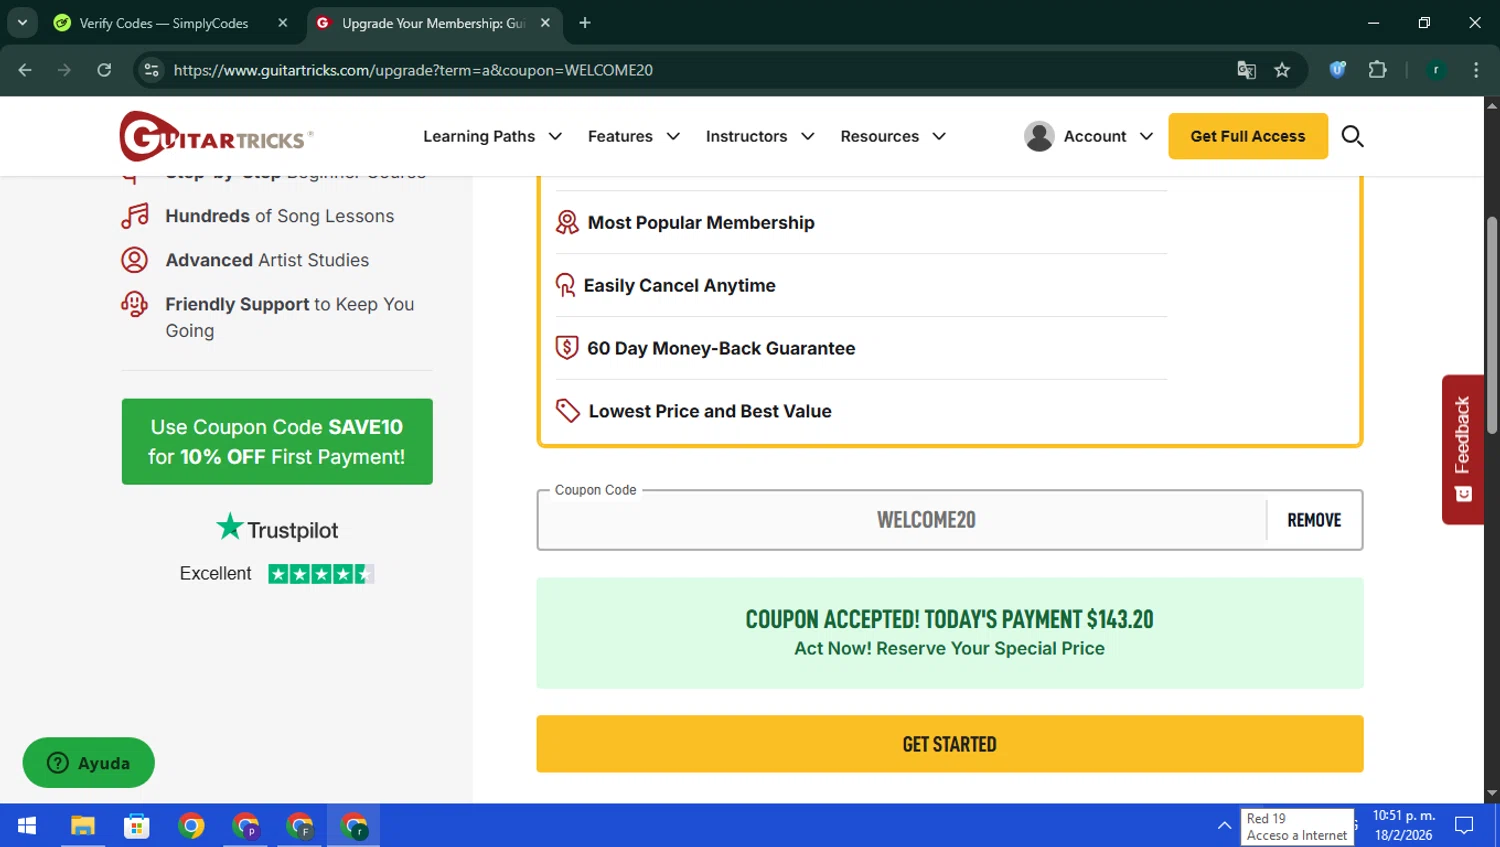This screenshot has height=847, width=1500.
Task: Reload the current page
Action: pyautogui.click(x=104, y=70)
